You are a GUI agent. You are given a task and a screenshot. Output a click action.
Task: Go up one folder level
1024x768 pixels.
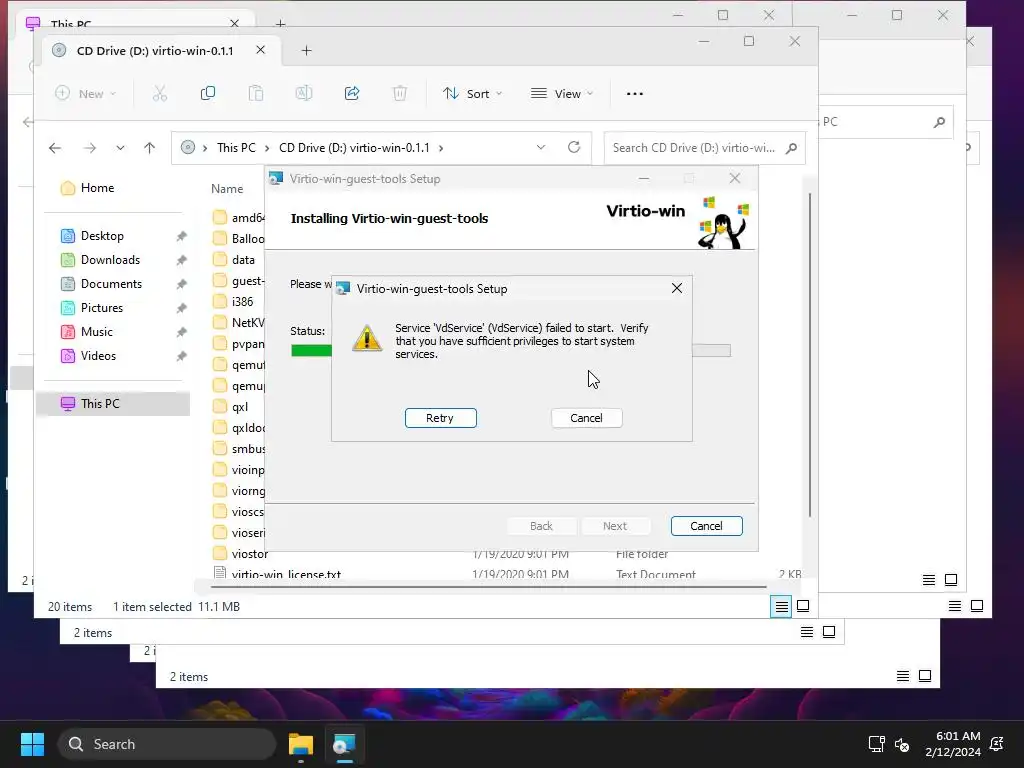(150, 148)
